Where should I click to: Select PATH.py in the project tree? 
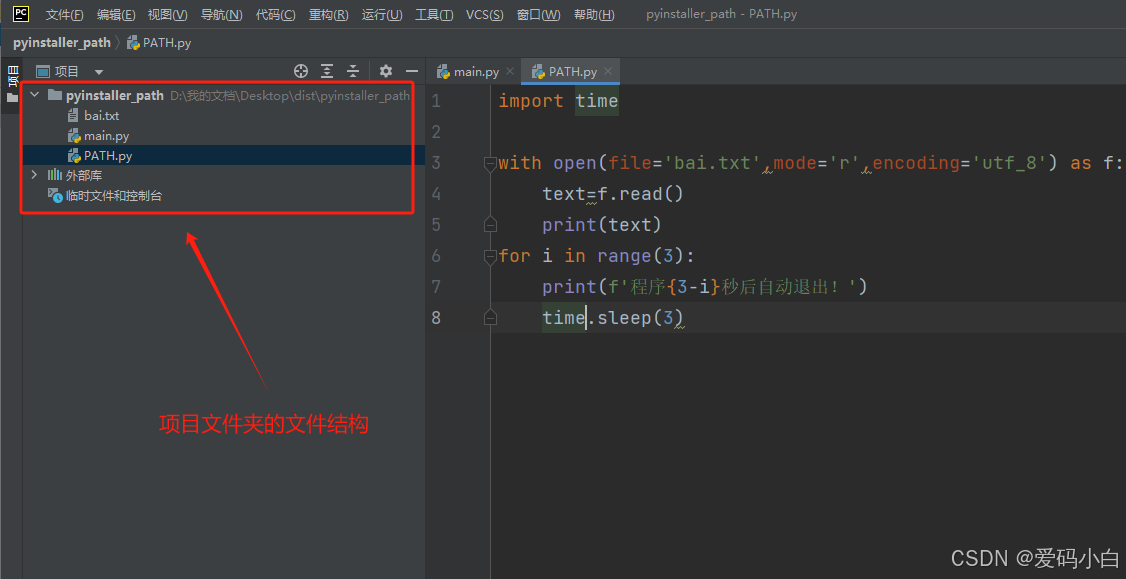(x=108, y=156)
